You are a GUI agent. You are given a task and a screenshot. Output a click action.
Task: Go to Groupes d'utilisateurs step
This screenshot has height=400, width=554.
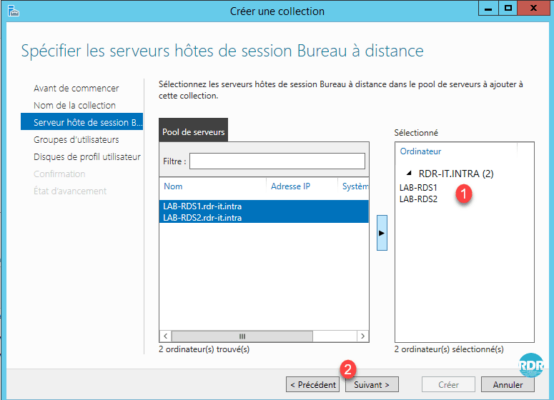76,140
